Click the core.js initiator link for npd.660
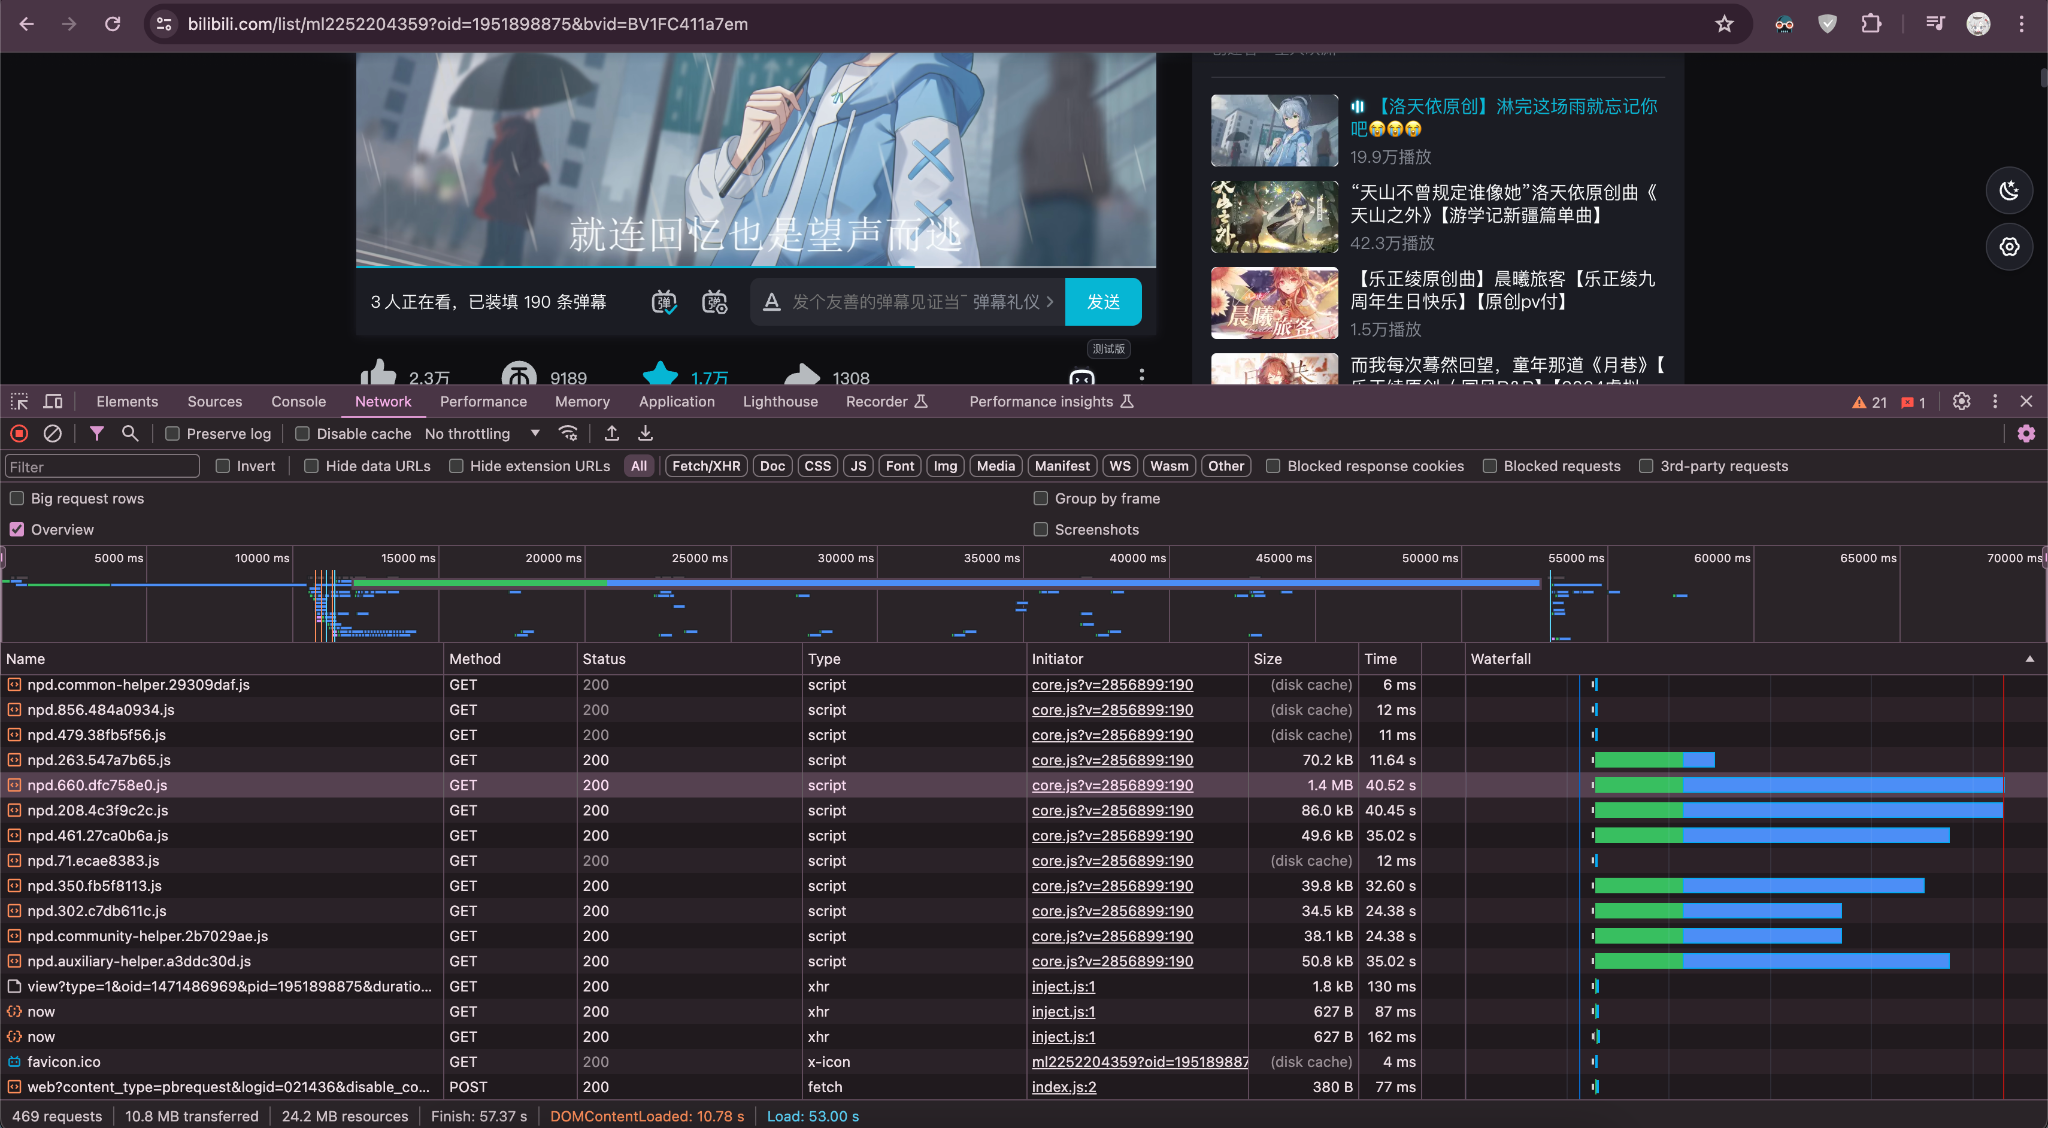This screenshot has height=1128, width=2048. pyautogui.click(x=1112, y=785)
